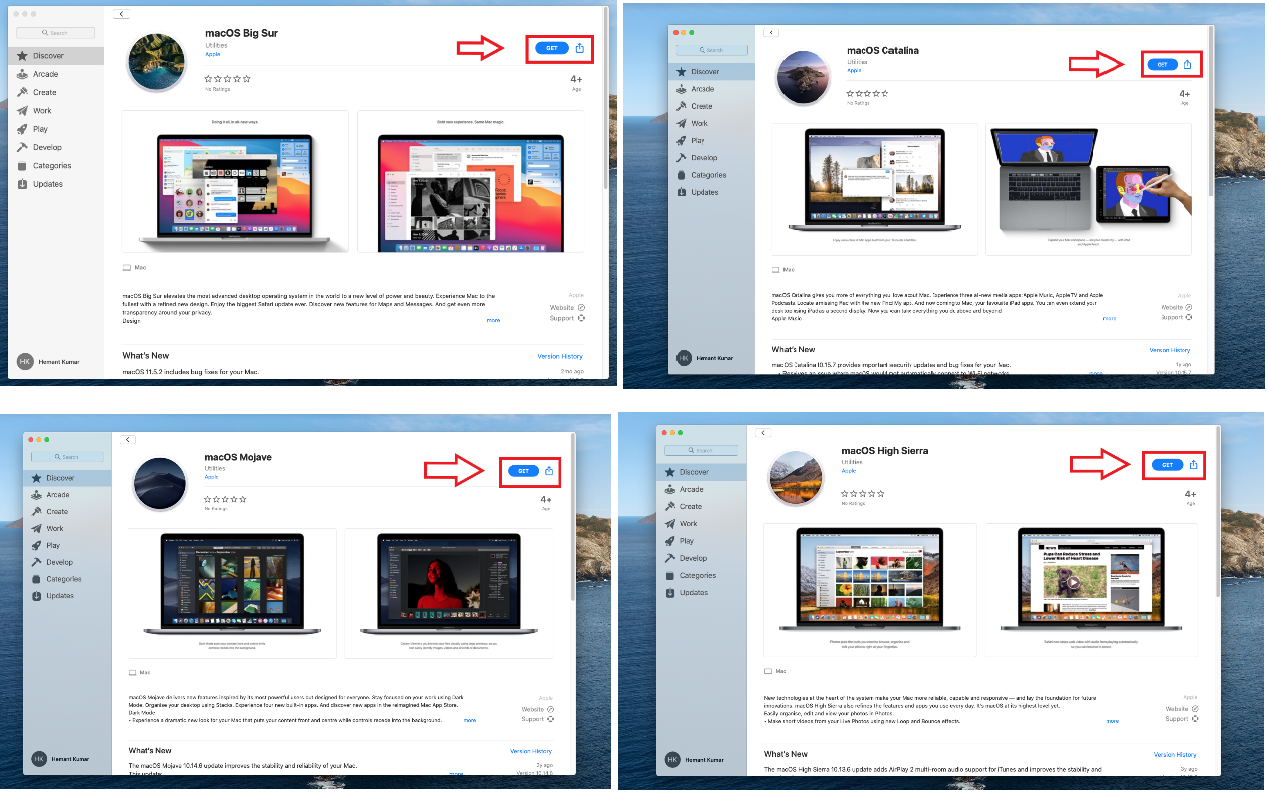Viewport: 1268px width, 800px height.
Task: Click the back chevron in the Big Sur window
Action: tap(122, 14)
